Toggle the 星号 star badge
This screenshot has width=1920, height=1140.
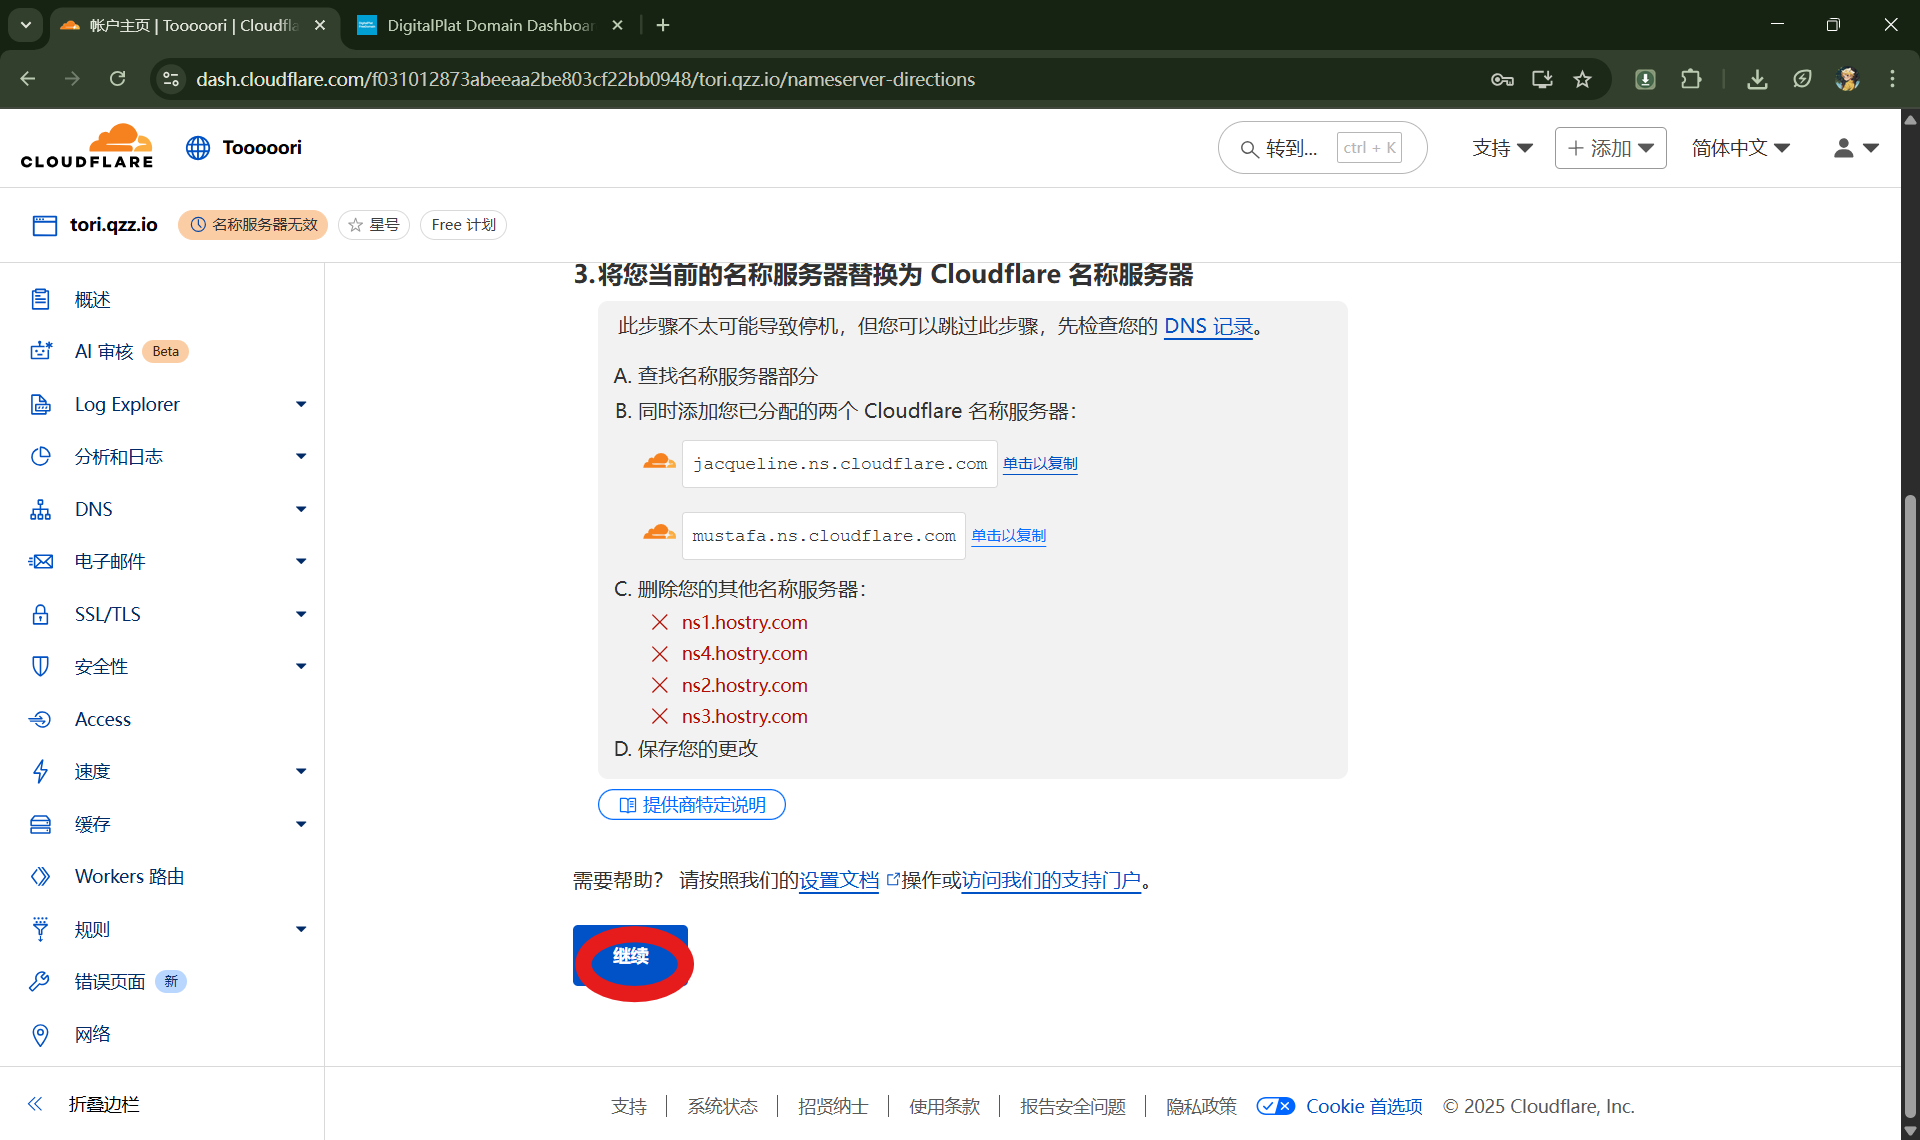pos(374,225)
